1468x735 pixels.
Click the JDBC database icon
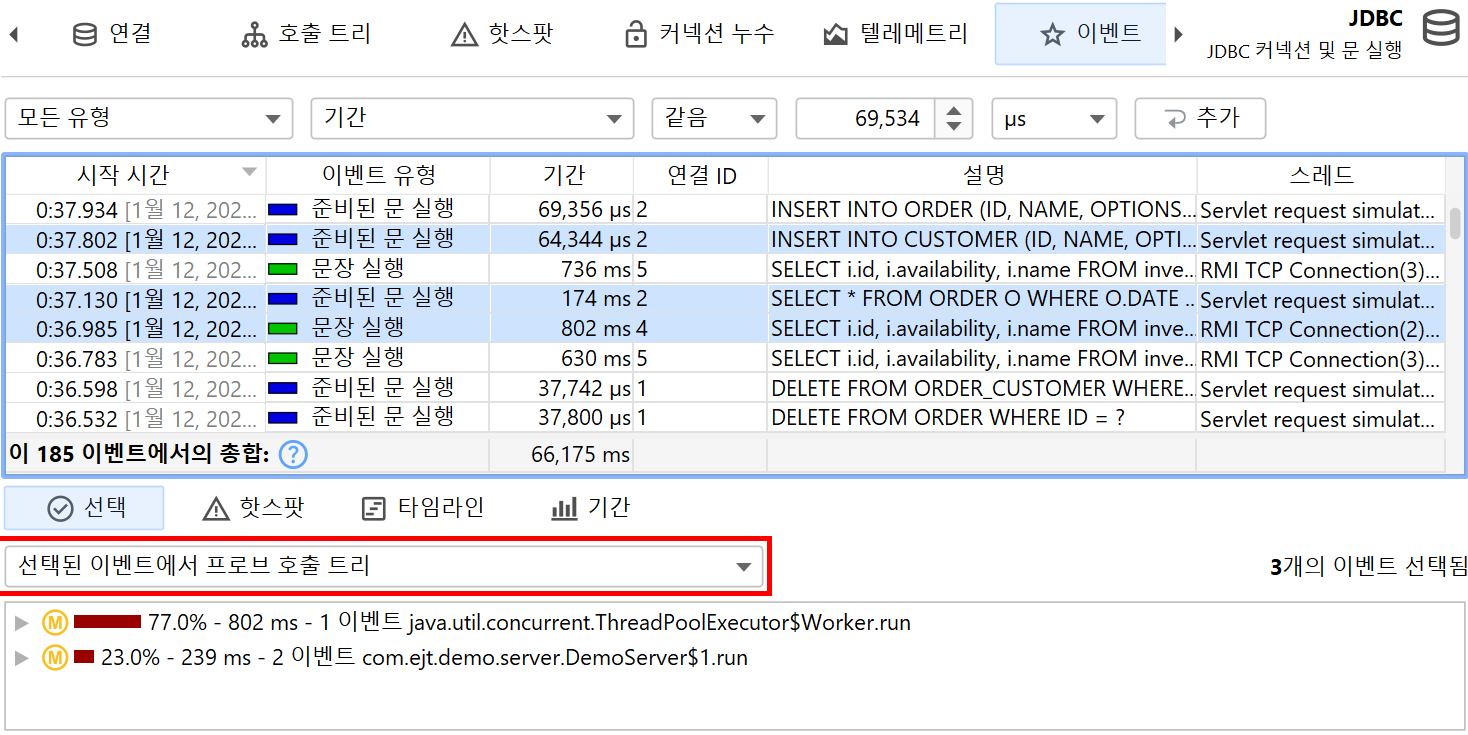click(1440, 28)
